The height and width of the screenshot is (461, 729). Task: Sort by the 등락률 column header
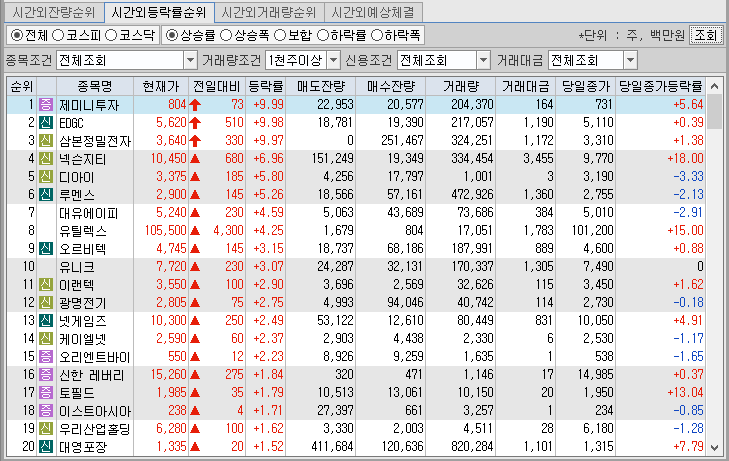pos(265,86)
